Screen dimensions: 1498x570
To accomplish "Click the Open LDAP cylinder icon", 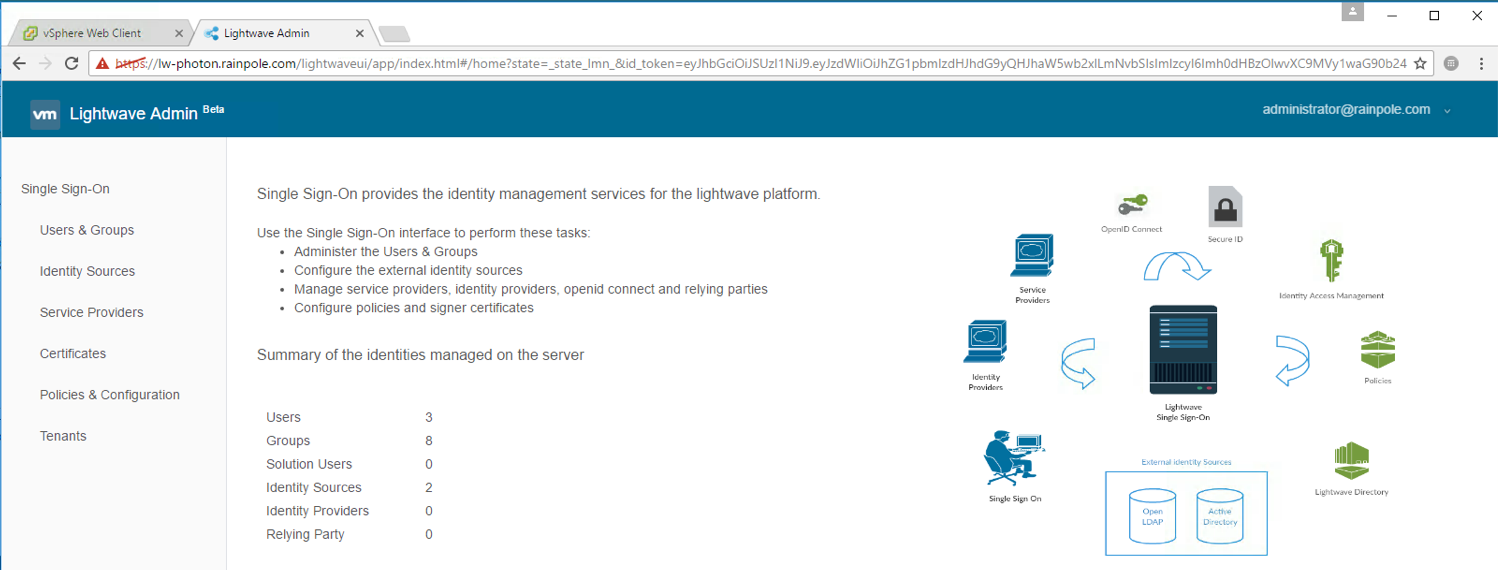I will pos(1152,516).
